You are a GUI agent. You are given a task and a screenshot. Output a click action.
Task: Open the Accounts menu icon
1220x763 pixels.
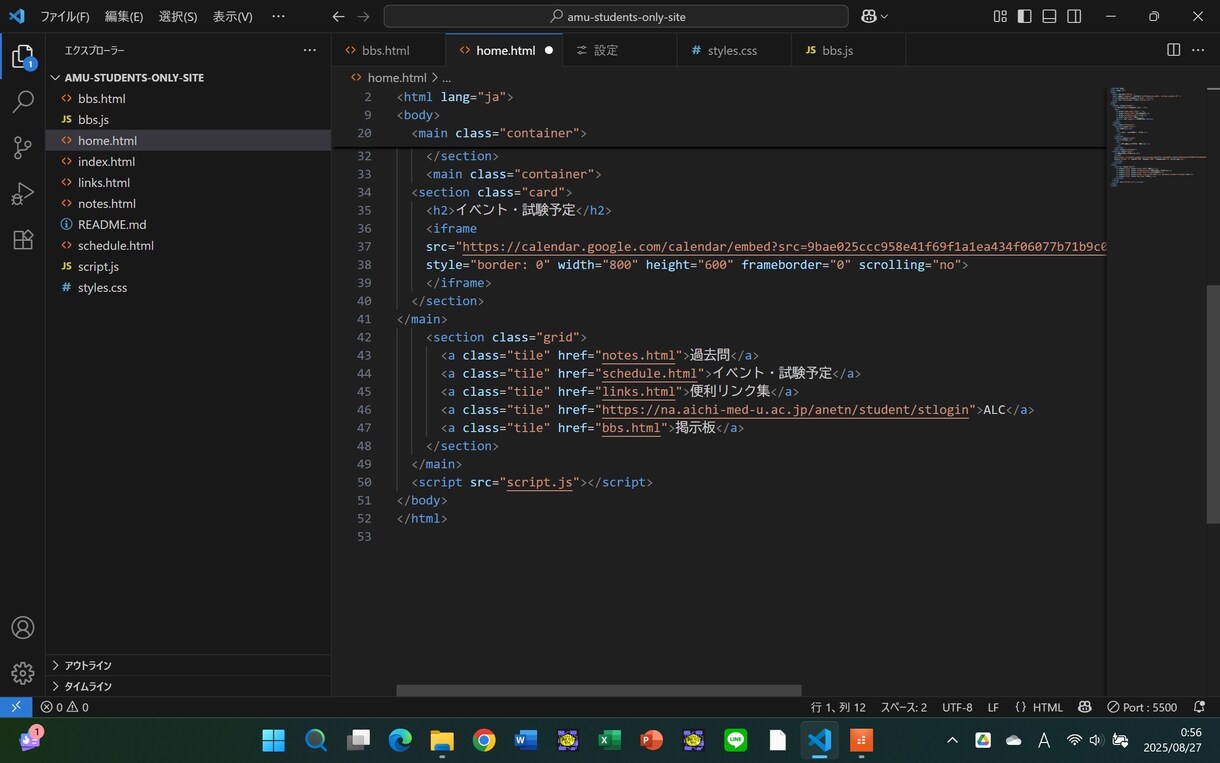[22, 628]
